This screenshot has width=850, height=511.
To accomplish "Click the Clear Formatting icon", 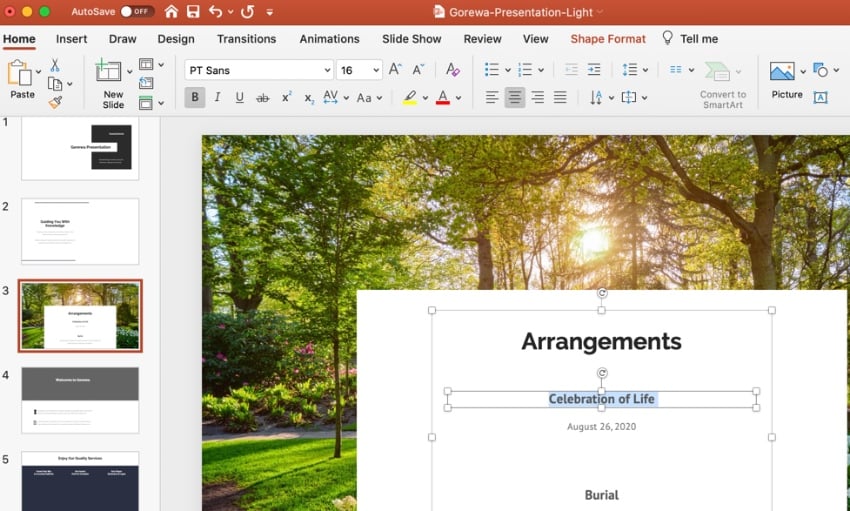I will (453, 70).
